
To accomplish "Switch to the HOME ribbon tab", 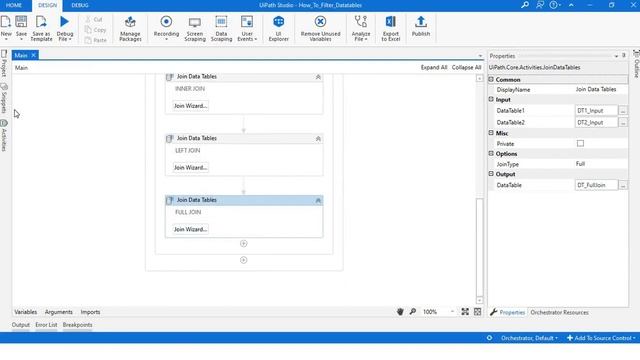I will [14, 5].
